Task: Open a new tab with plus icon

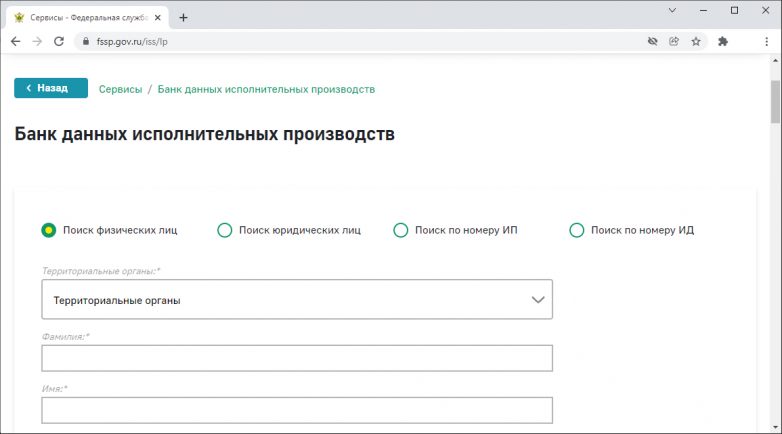Action: pyautogui.click(x=183, y=17)
